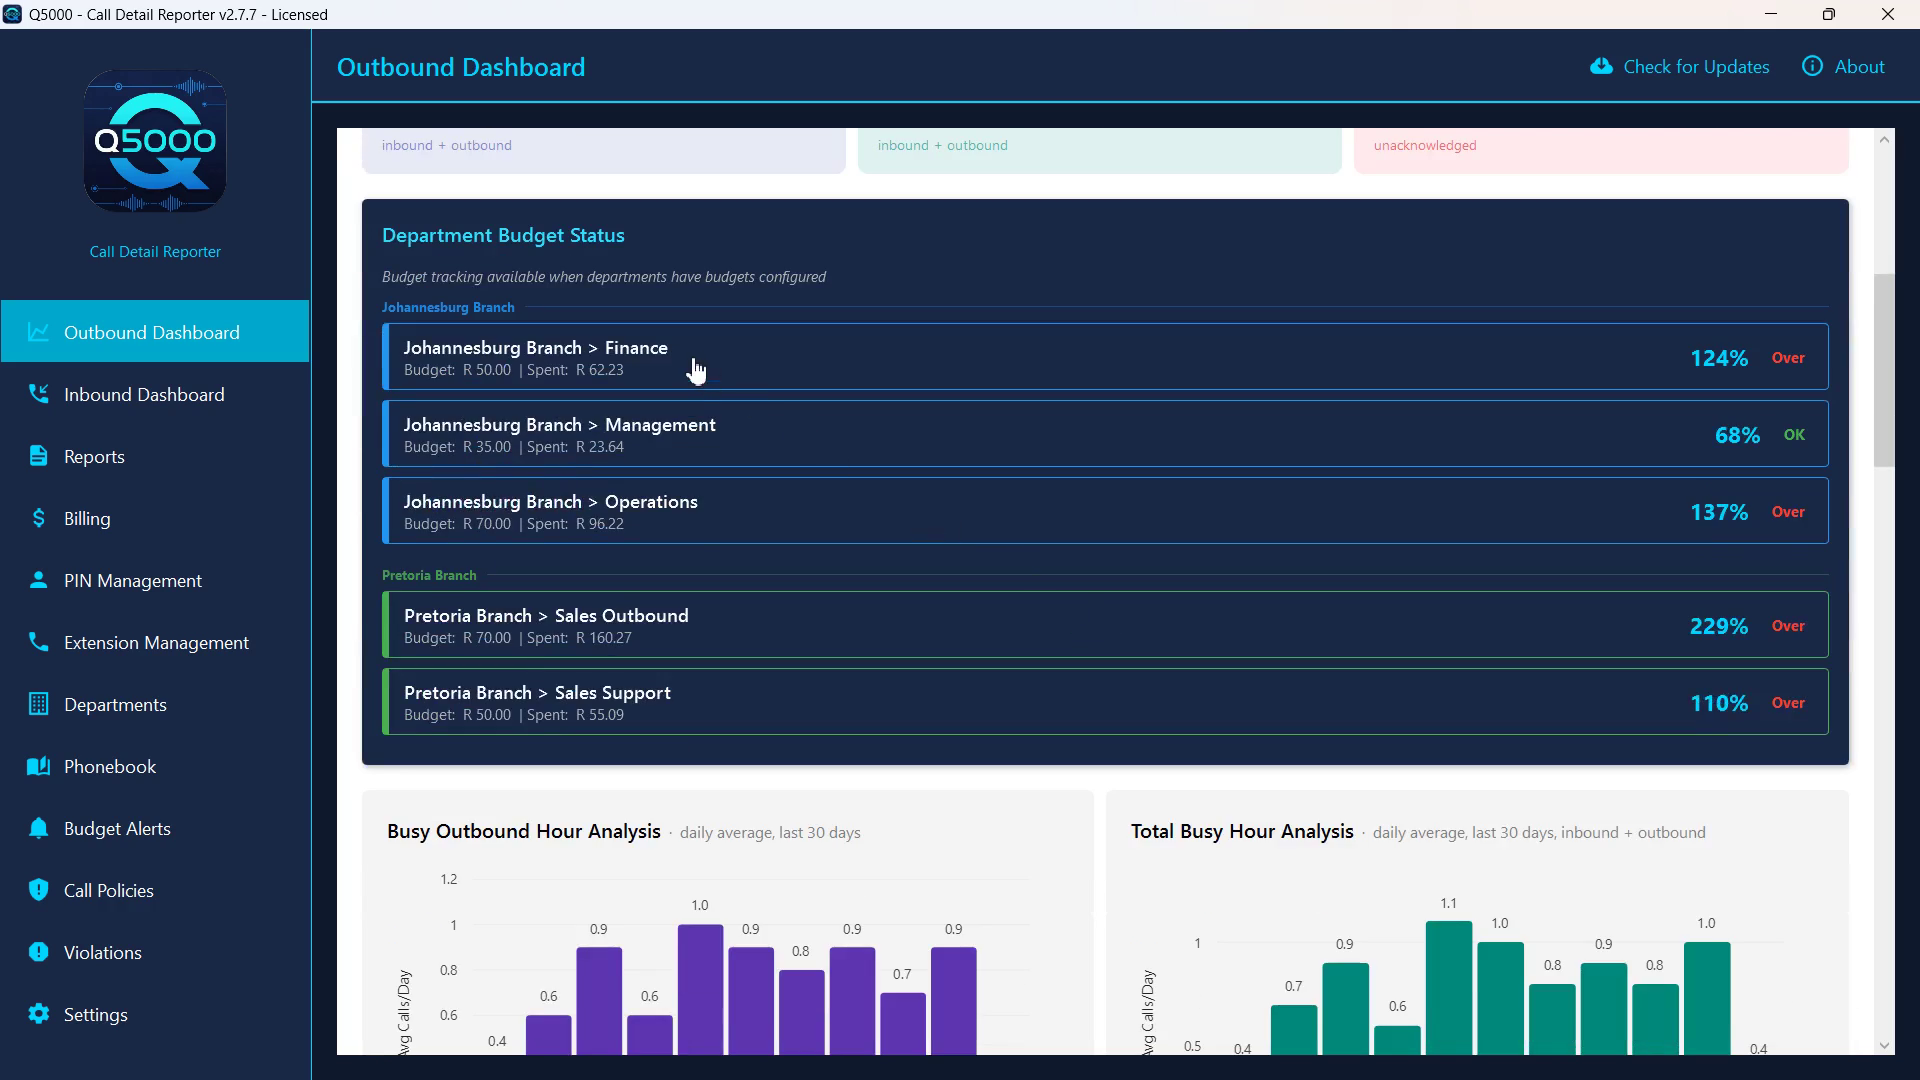The image size is (1920, 1080).
Task: Click the unacknowledged label in red card
Action: (1425, 145)
